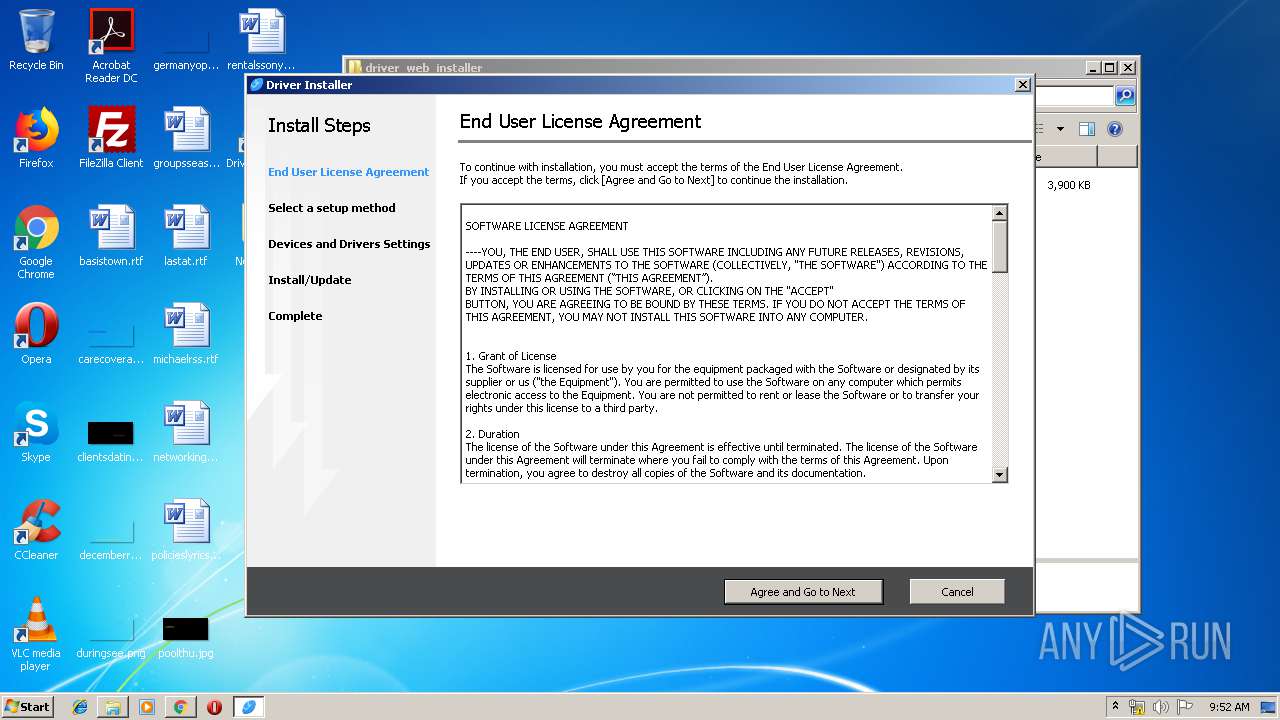Screen dimensions: 1280x720
Task: Click the 3,900 KB file size cell
Action: click(1069, 185)
